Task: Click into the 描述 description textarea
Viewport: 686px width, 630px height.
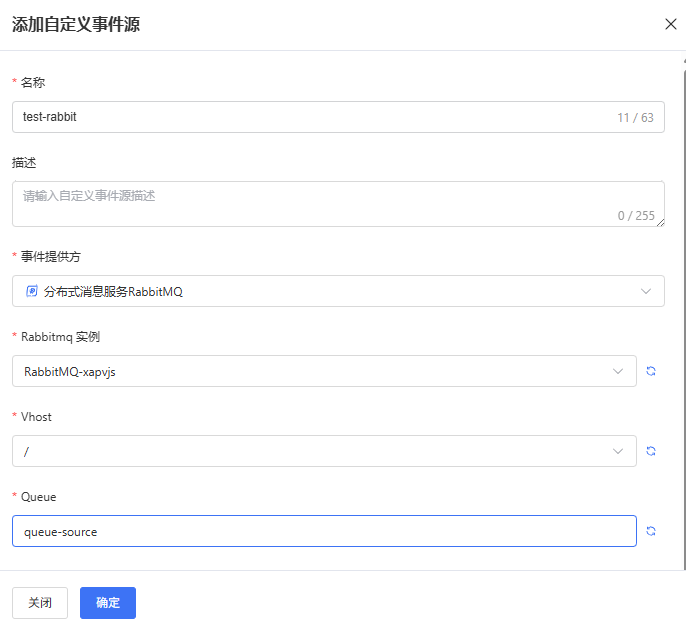Action: (338, 204)
